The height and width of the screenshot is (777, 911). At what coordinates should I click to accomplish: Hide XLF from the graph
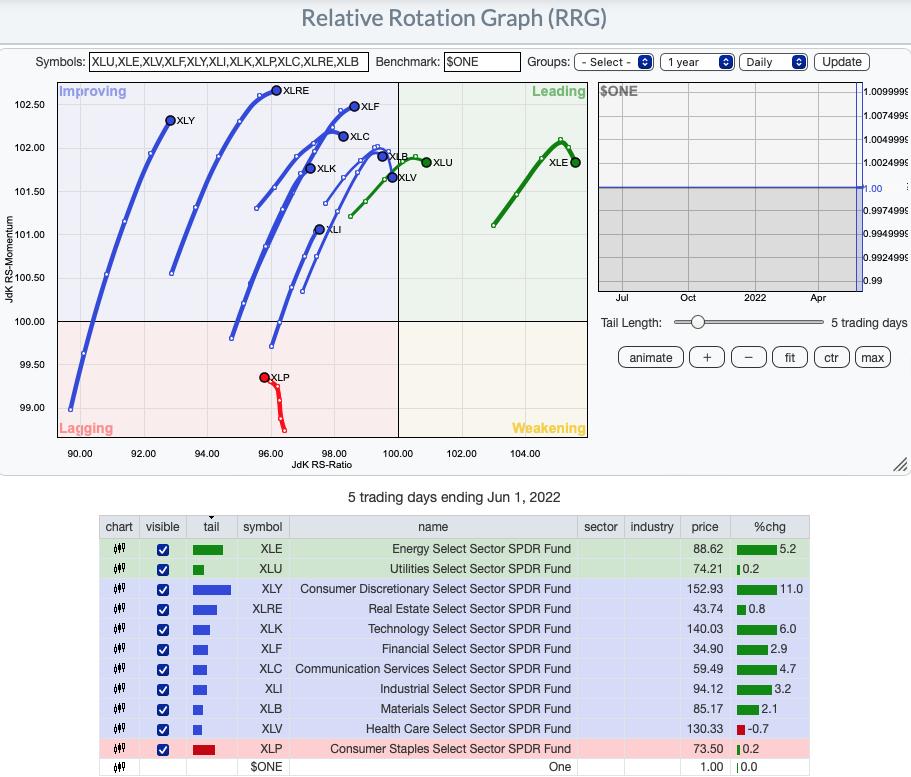point(163,650)
